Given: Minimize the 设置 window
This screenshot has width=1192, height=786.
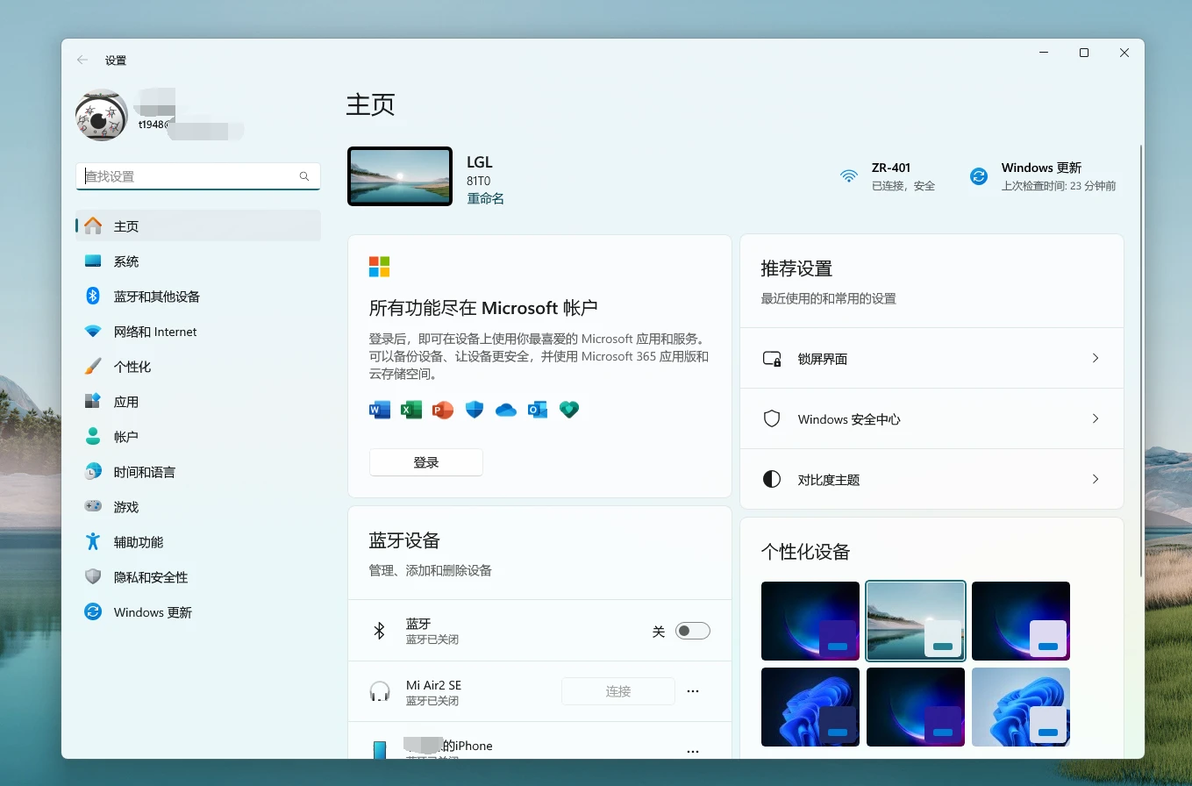Looking at the screenshot, I should 1044,52.
